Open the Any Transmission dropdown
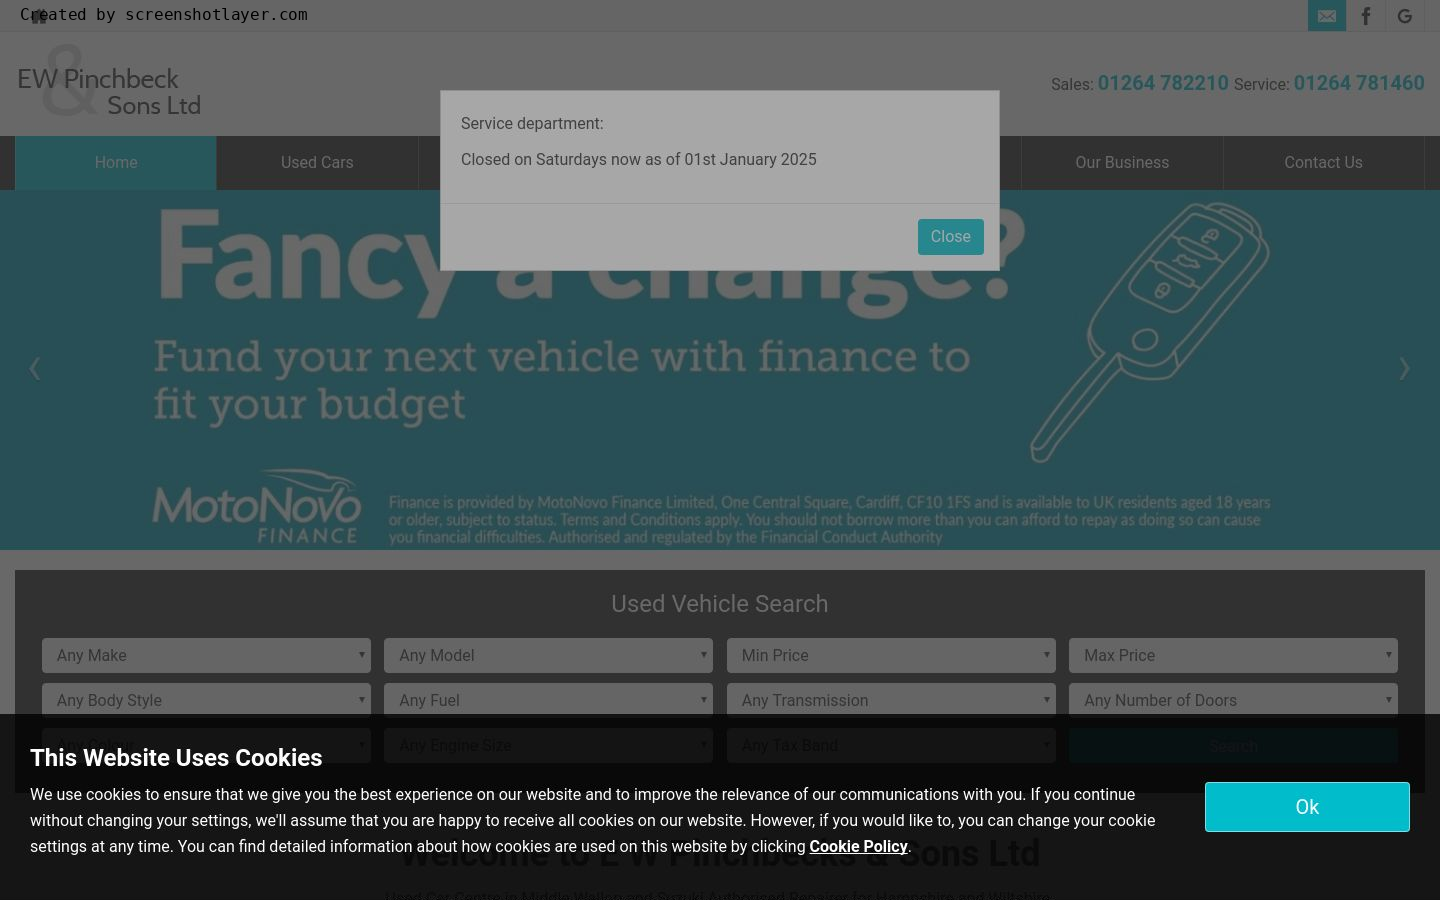 coord(891,701)
